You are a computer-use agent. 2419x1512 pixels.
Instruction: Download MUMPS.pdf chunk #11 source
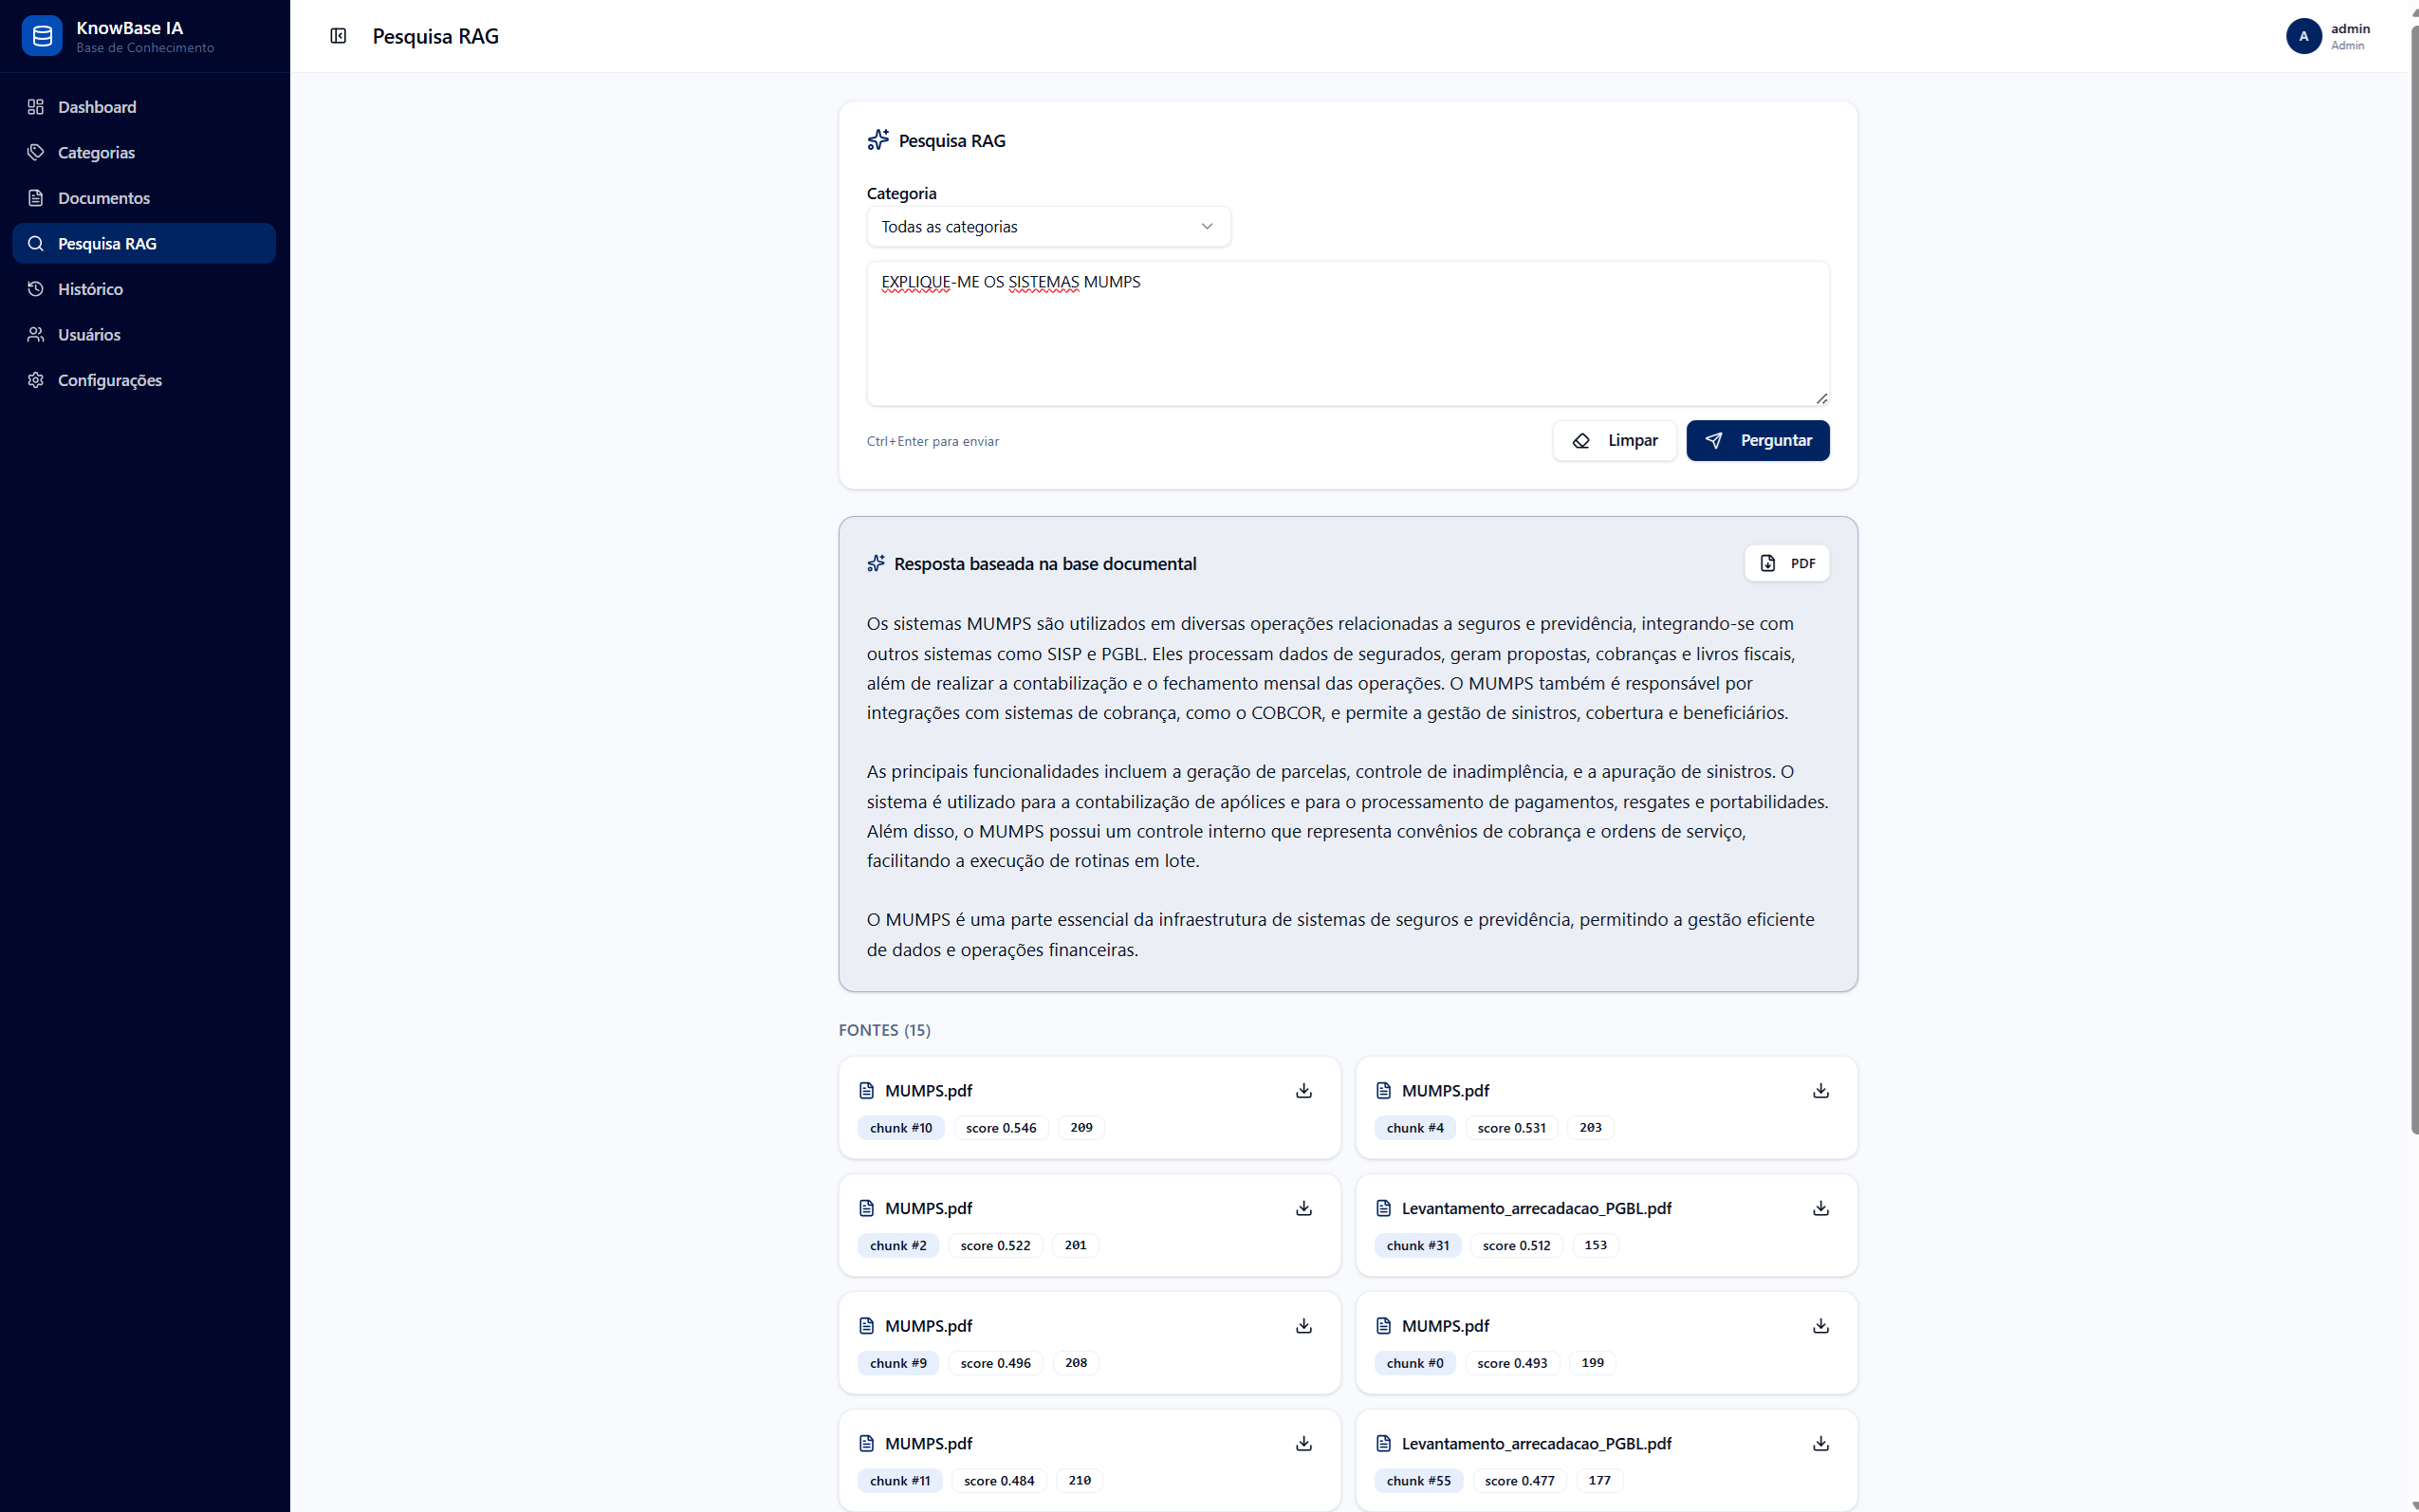[1303, 1444]
